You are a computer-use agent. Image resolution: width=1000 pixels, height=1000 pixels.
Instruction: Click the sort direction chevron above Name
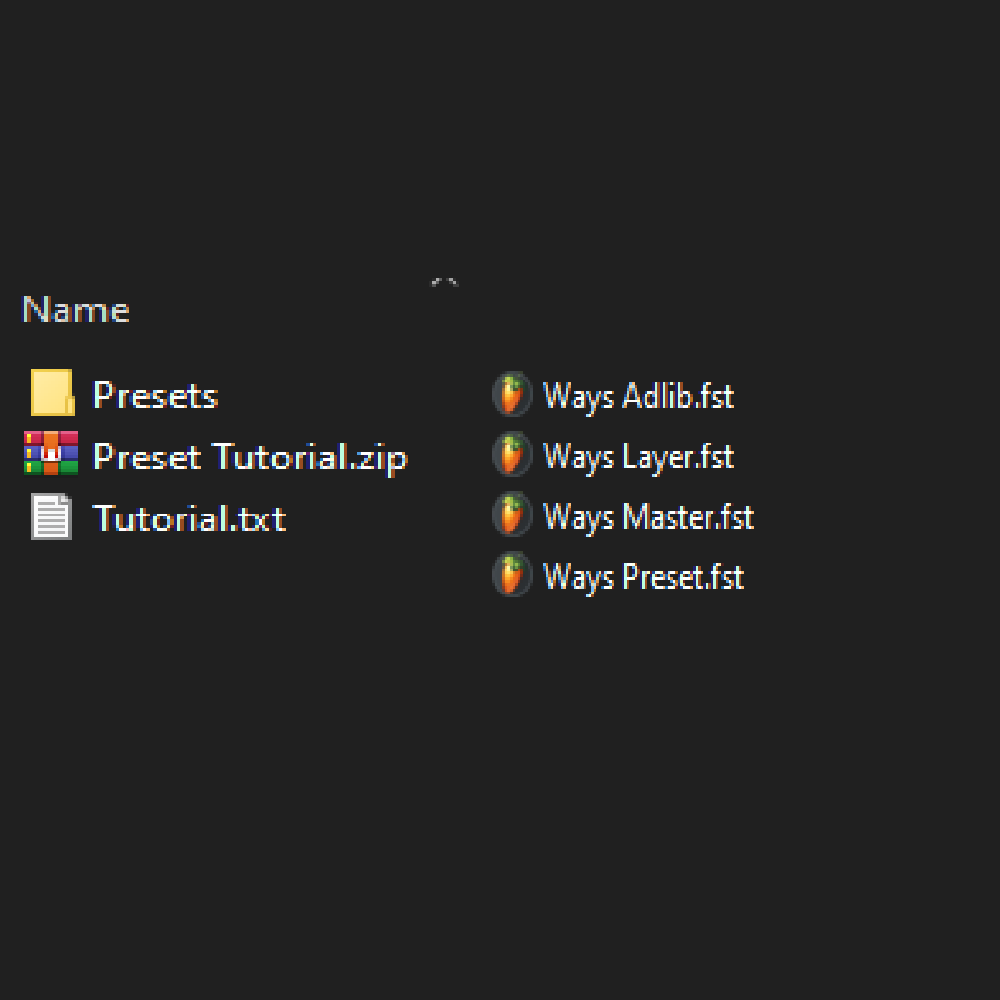coord(444,283)
